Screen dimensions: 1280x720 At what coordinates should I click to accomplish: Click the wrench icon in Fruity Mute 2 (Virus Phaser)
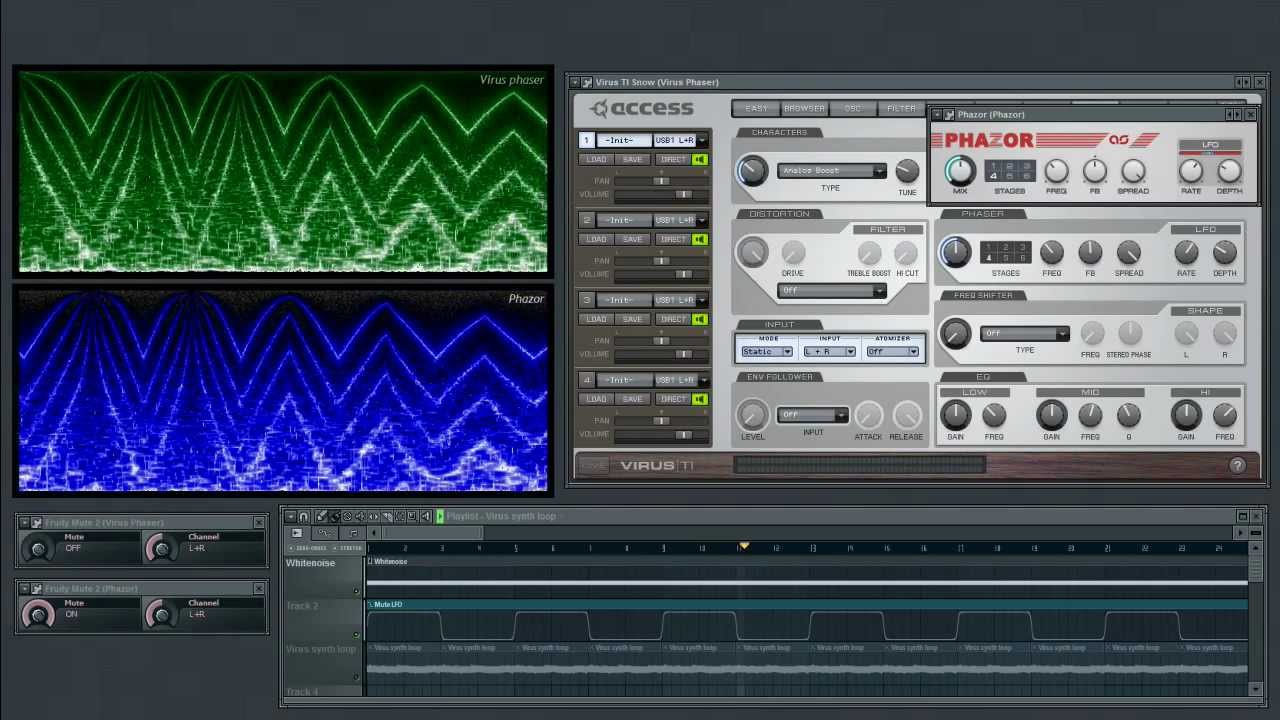click(x=36, y=523)
